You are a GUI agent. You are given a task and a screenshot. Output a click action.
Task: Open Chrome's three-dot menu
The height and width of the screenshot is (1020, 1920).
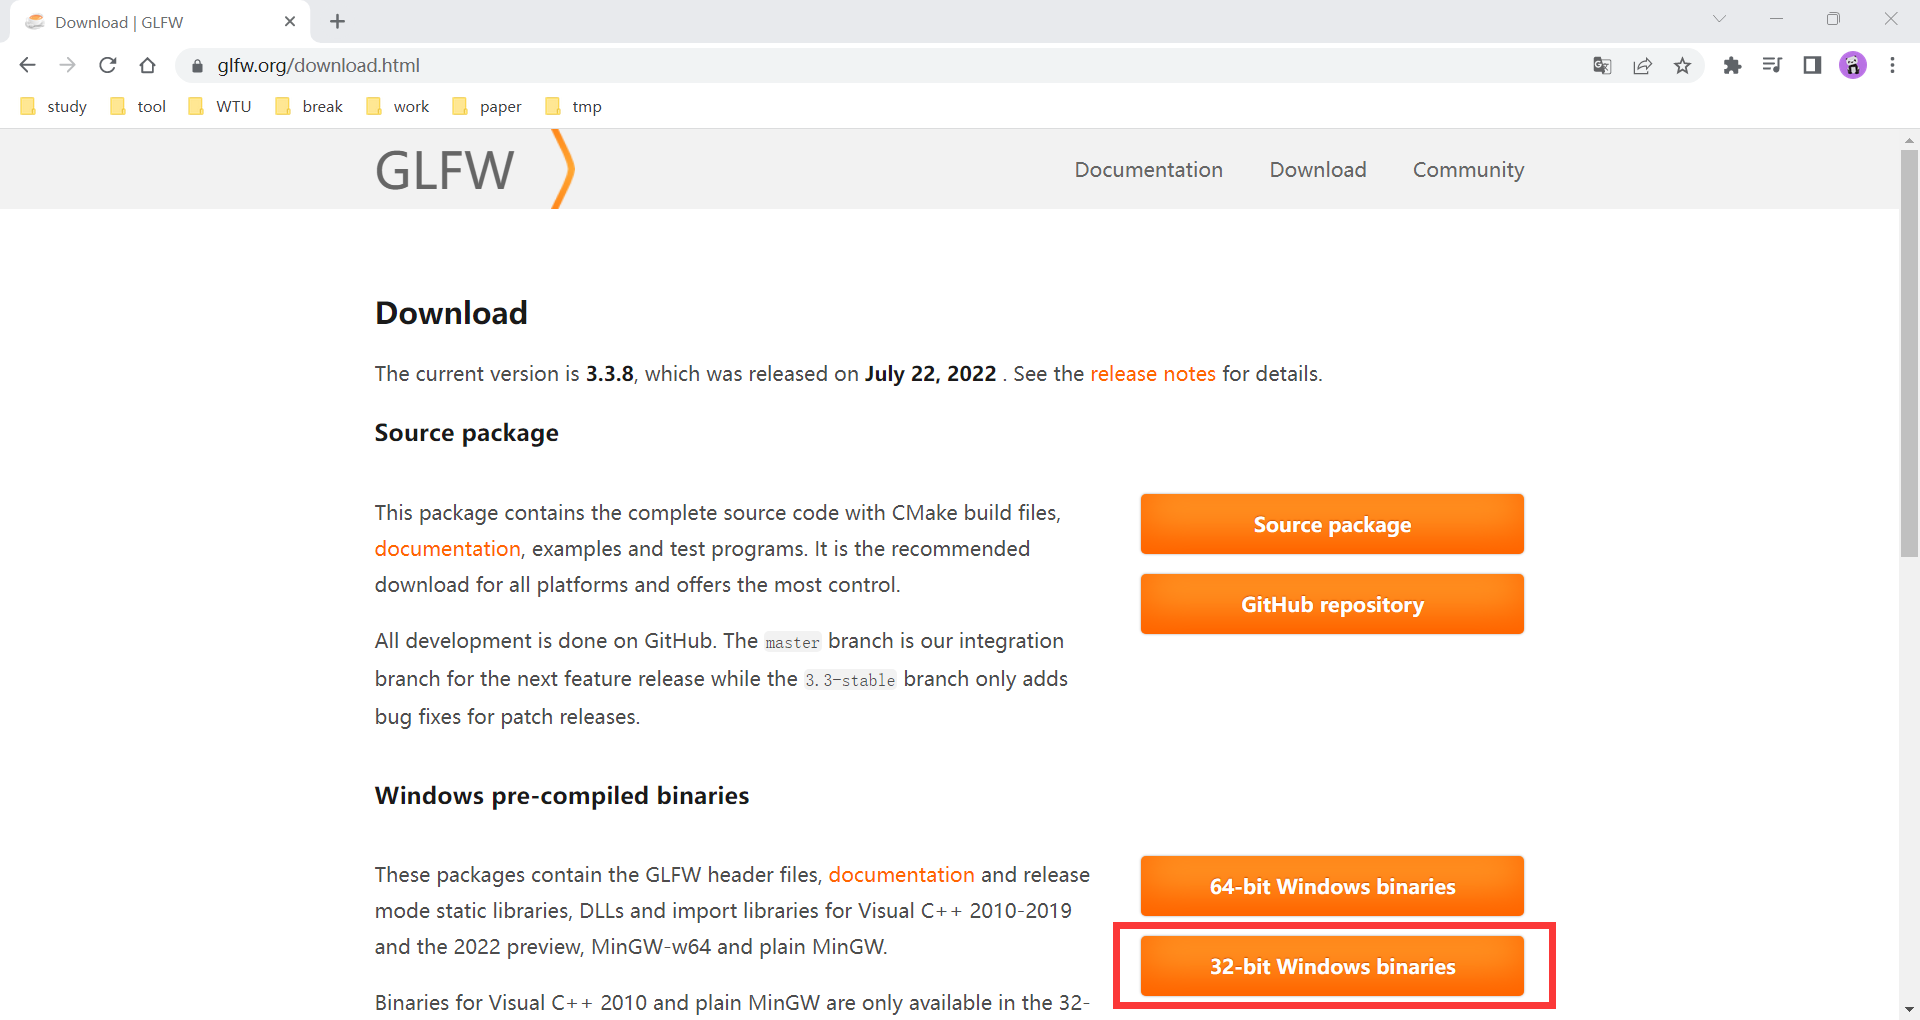[1892, 66]
